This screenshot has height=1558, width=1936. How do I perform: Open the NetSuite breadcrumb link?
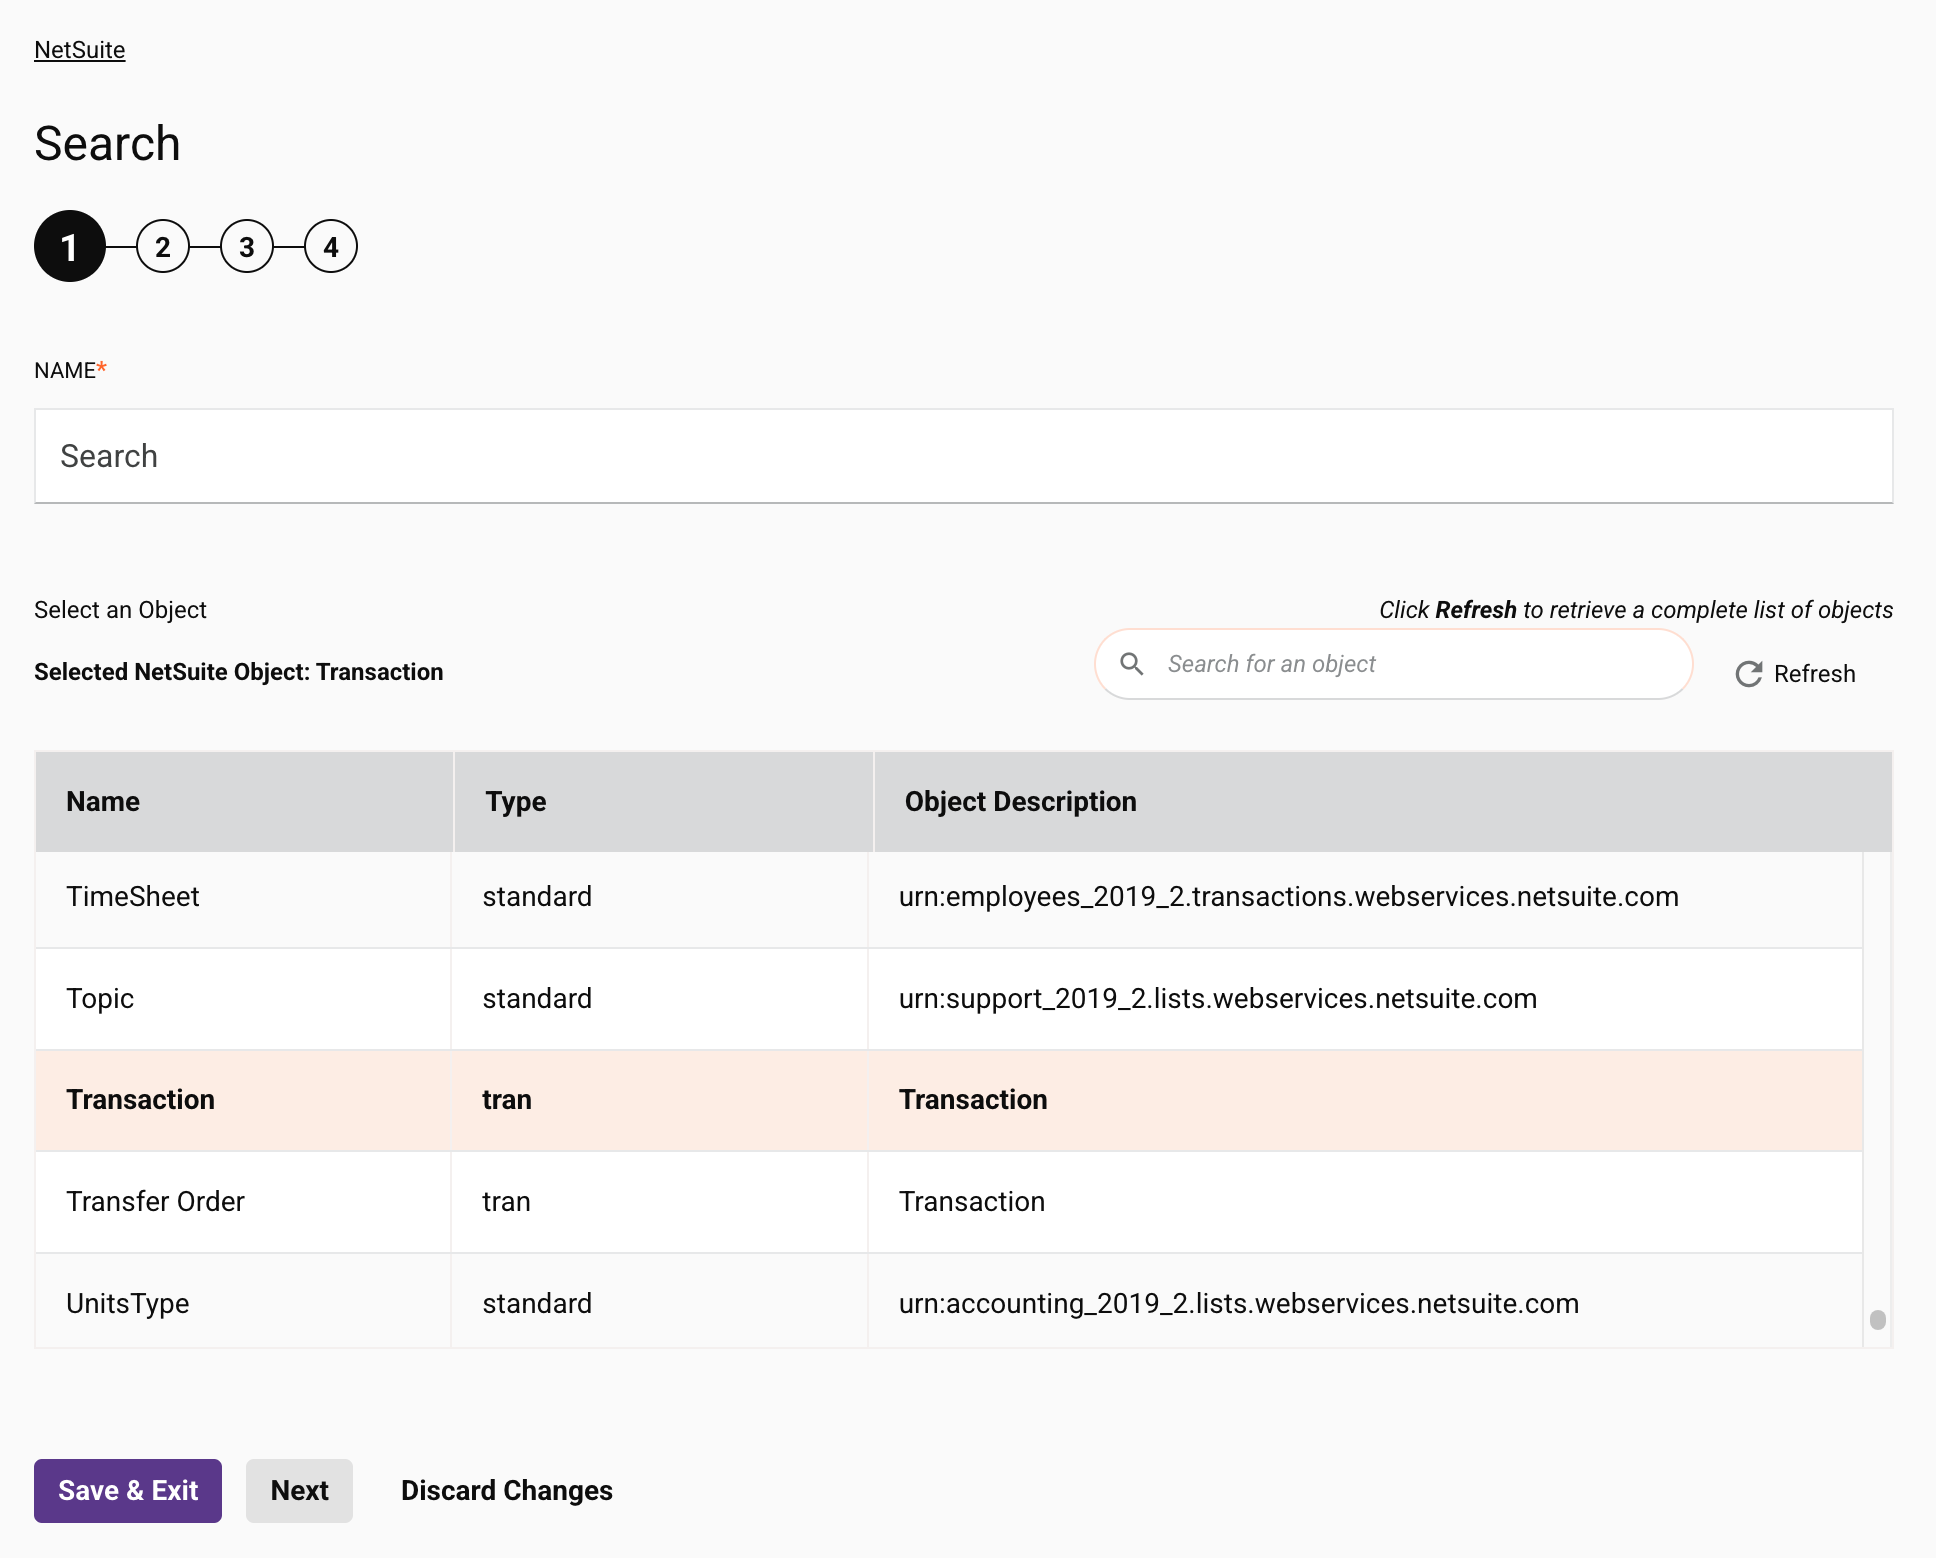80,50
